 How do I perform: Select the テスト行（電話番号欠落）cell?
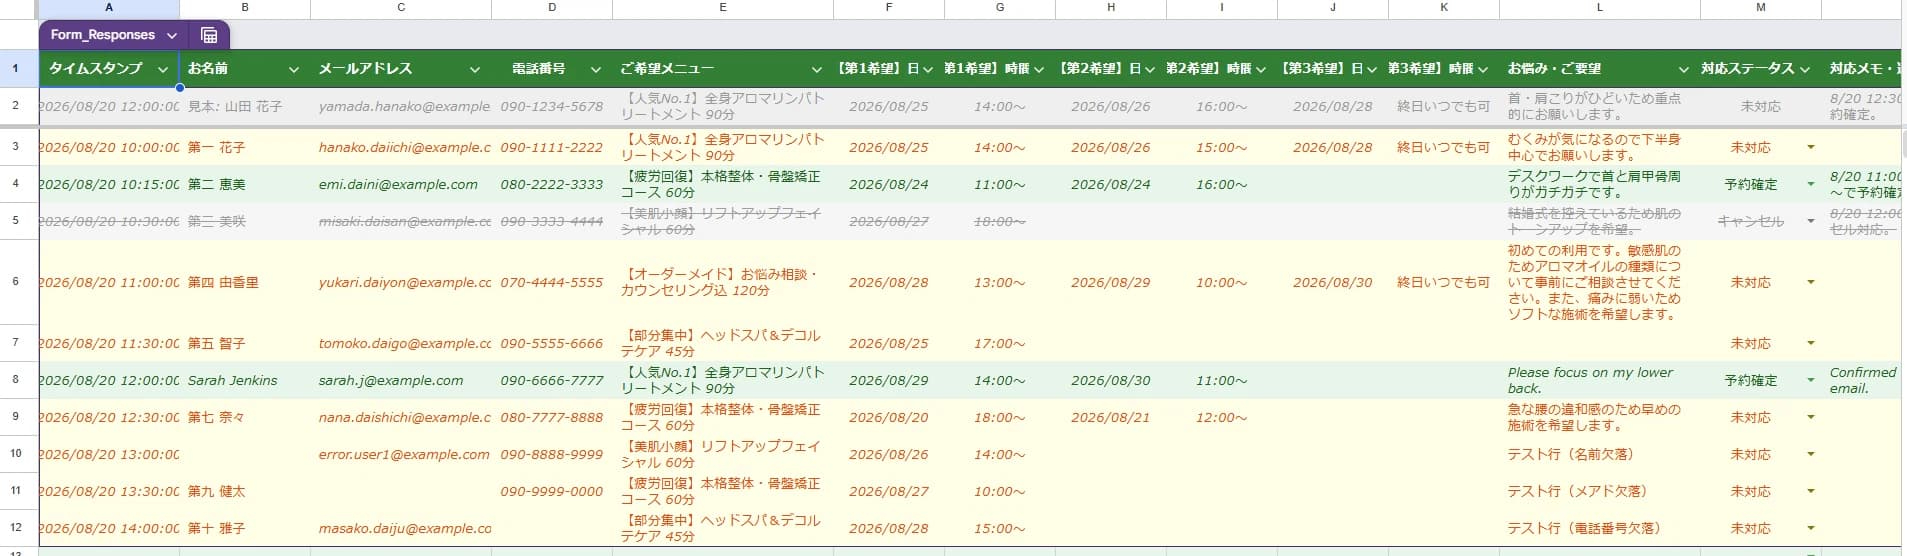[1600, 528]
